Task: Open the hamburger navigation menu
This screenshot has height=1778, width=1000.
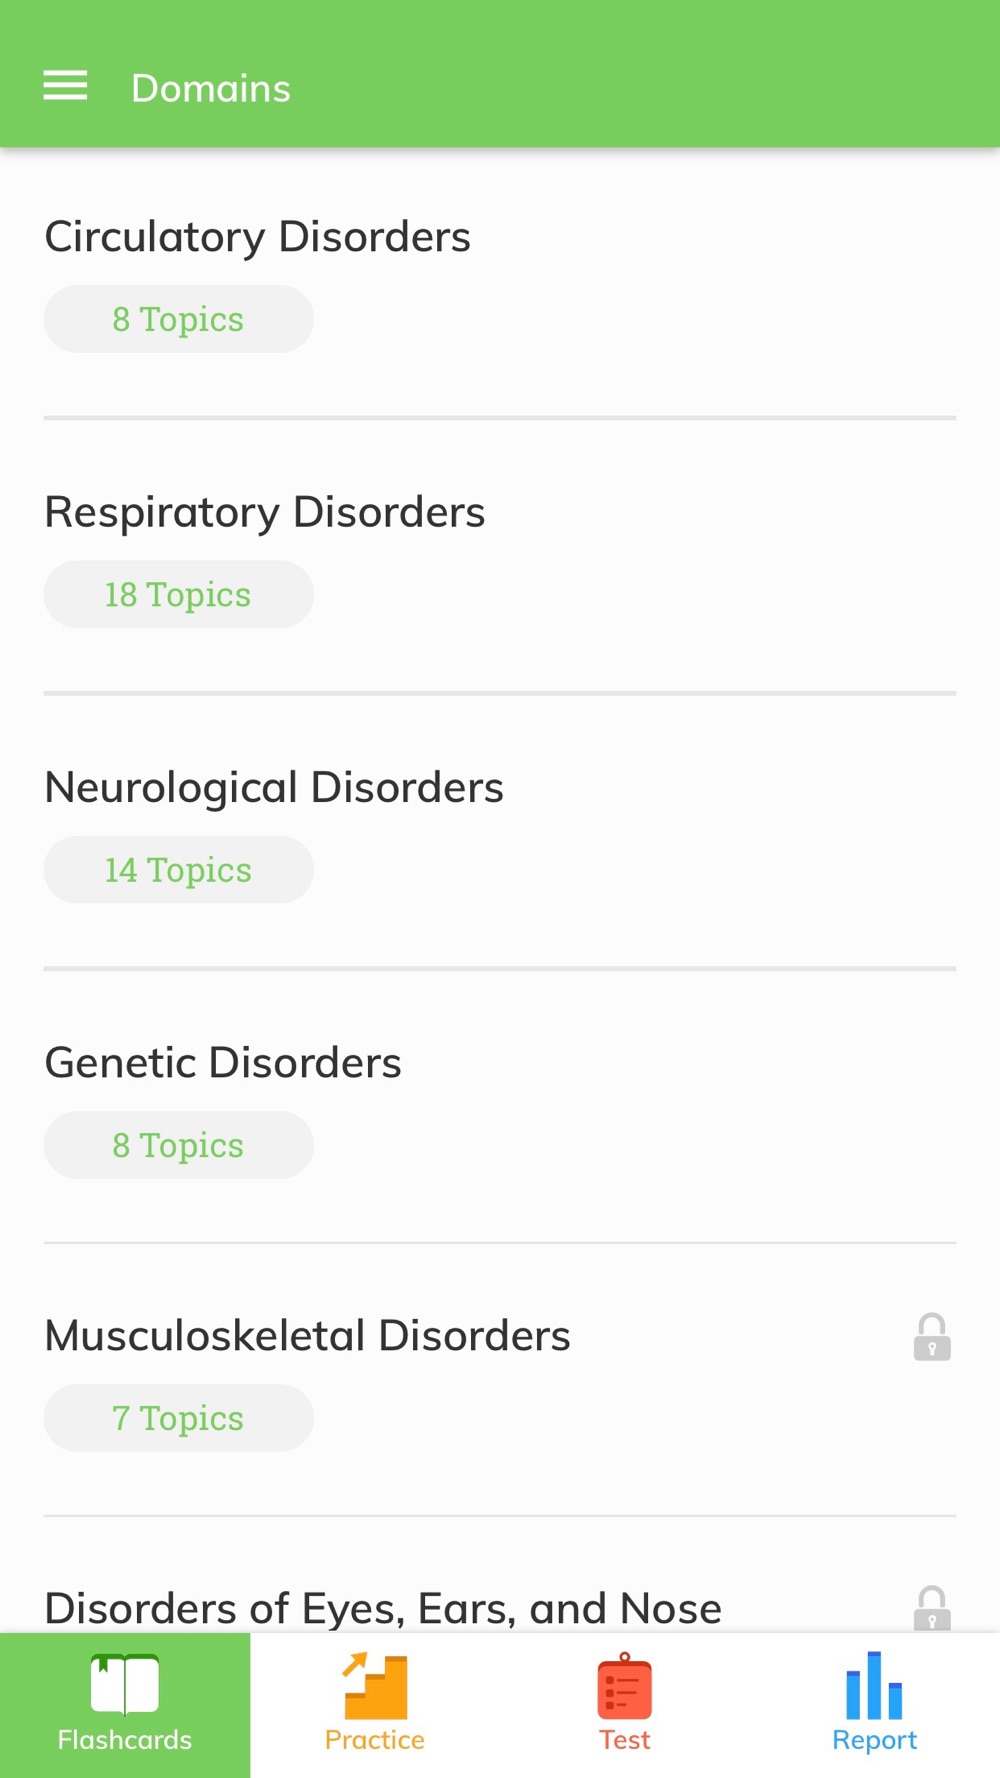Action: coord(65,87)
